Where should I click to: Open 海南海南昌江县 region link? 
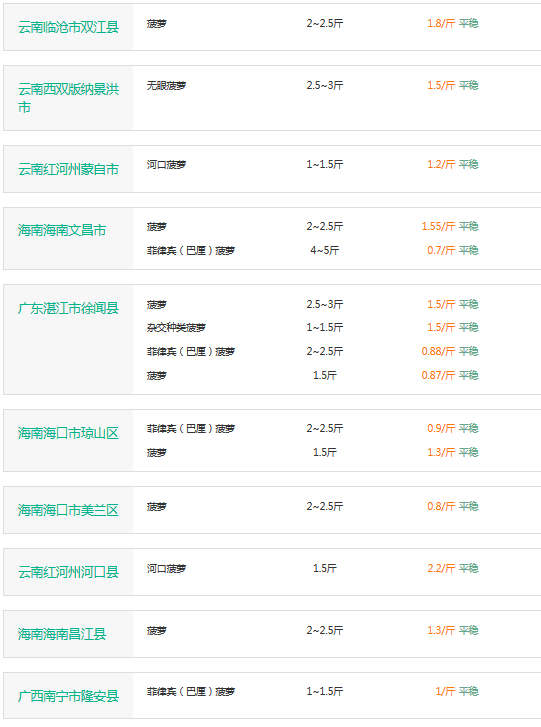[62, 634]
